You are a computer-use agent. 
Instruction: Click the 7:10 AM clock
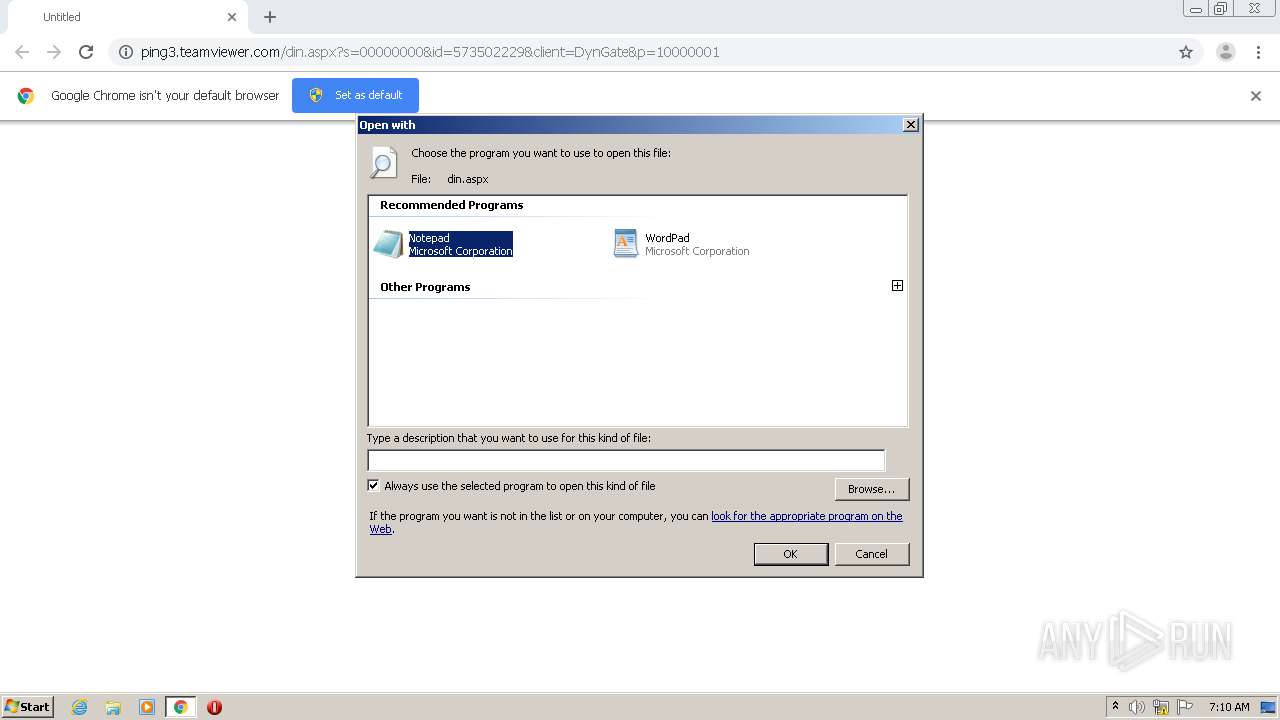[1229, 707]
